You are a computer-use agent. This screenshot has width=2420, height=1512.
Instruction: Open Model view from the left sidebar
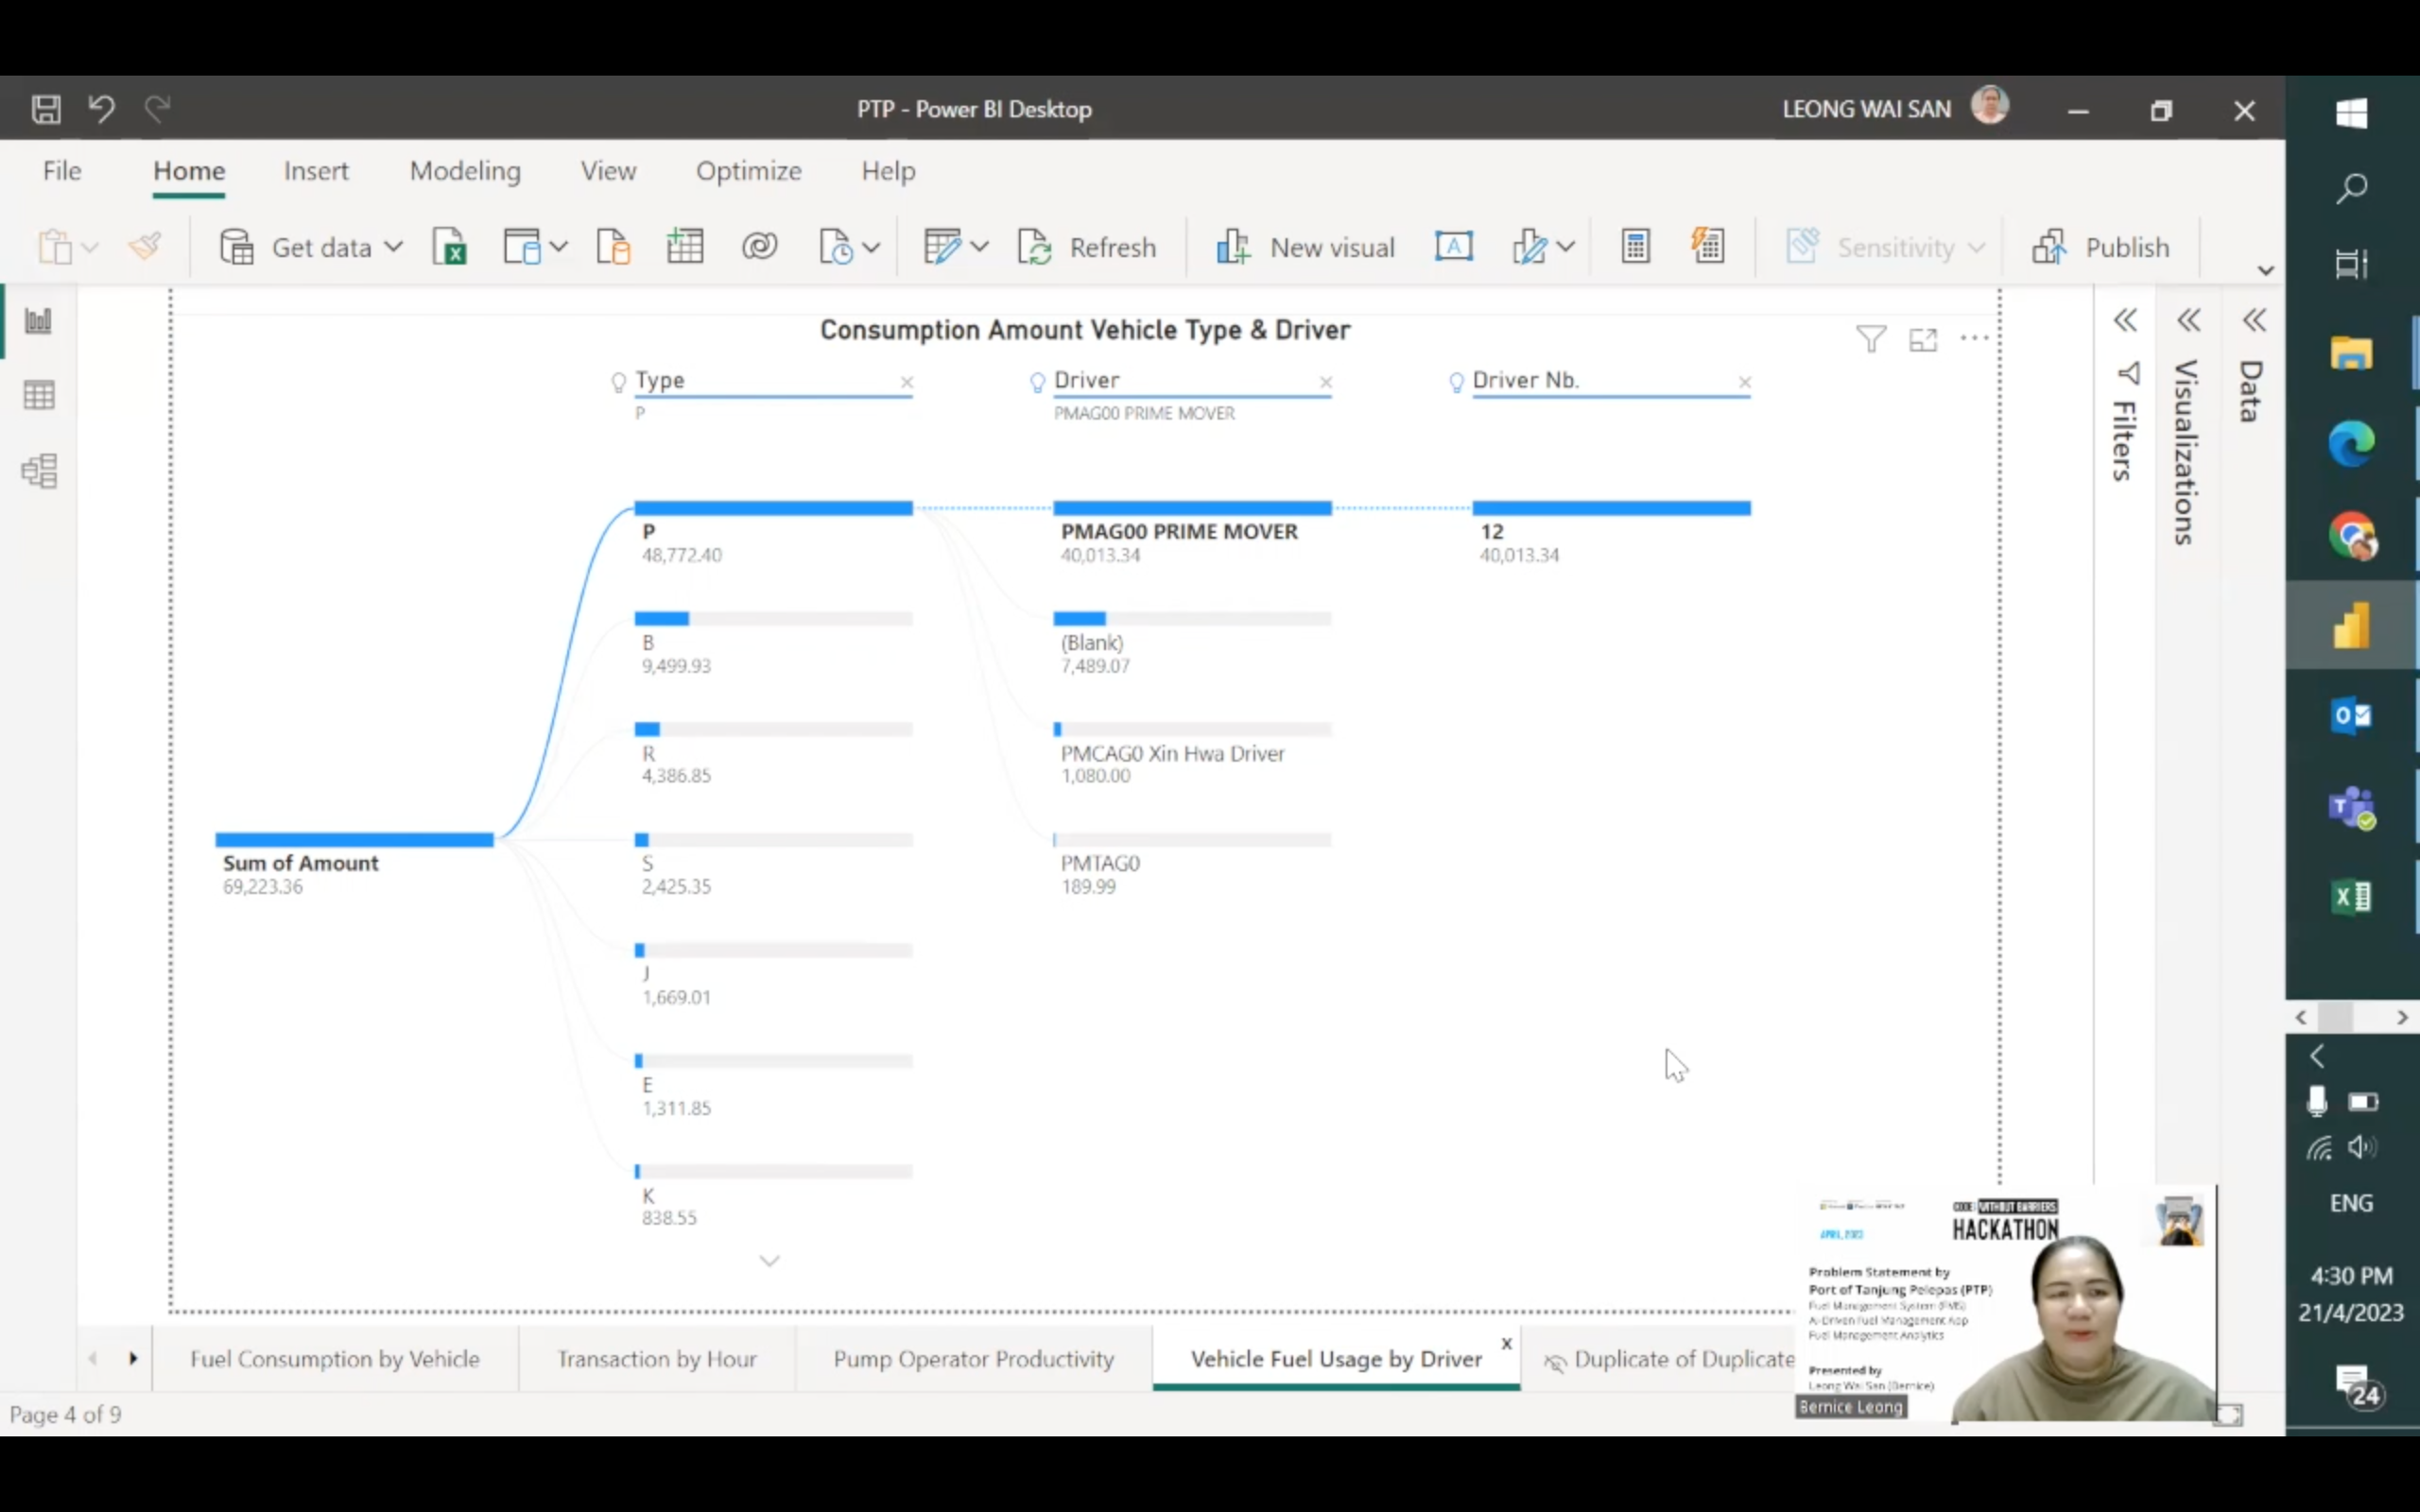(38, 471)
